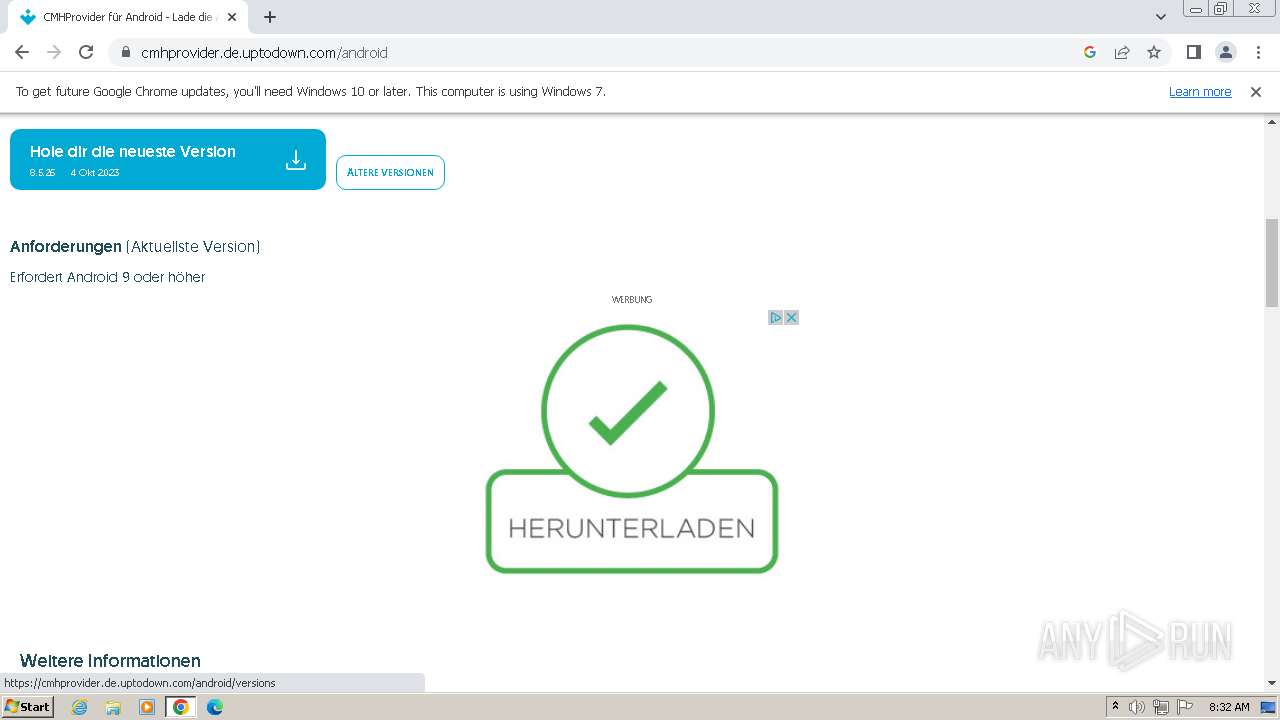Image resolution: width=1280 pixels, height=720 pixels.
Task: Open the Ältere Versionen button
Action: click(390, 172)
